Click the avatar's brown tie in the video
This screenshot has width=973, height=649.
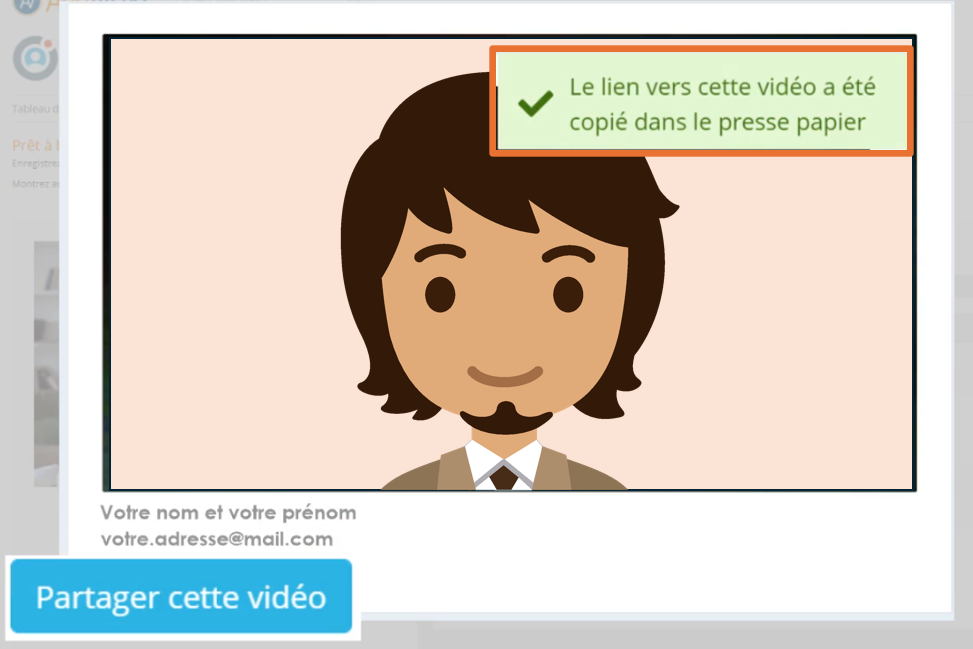coord(504,477)
